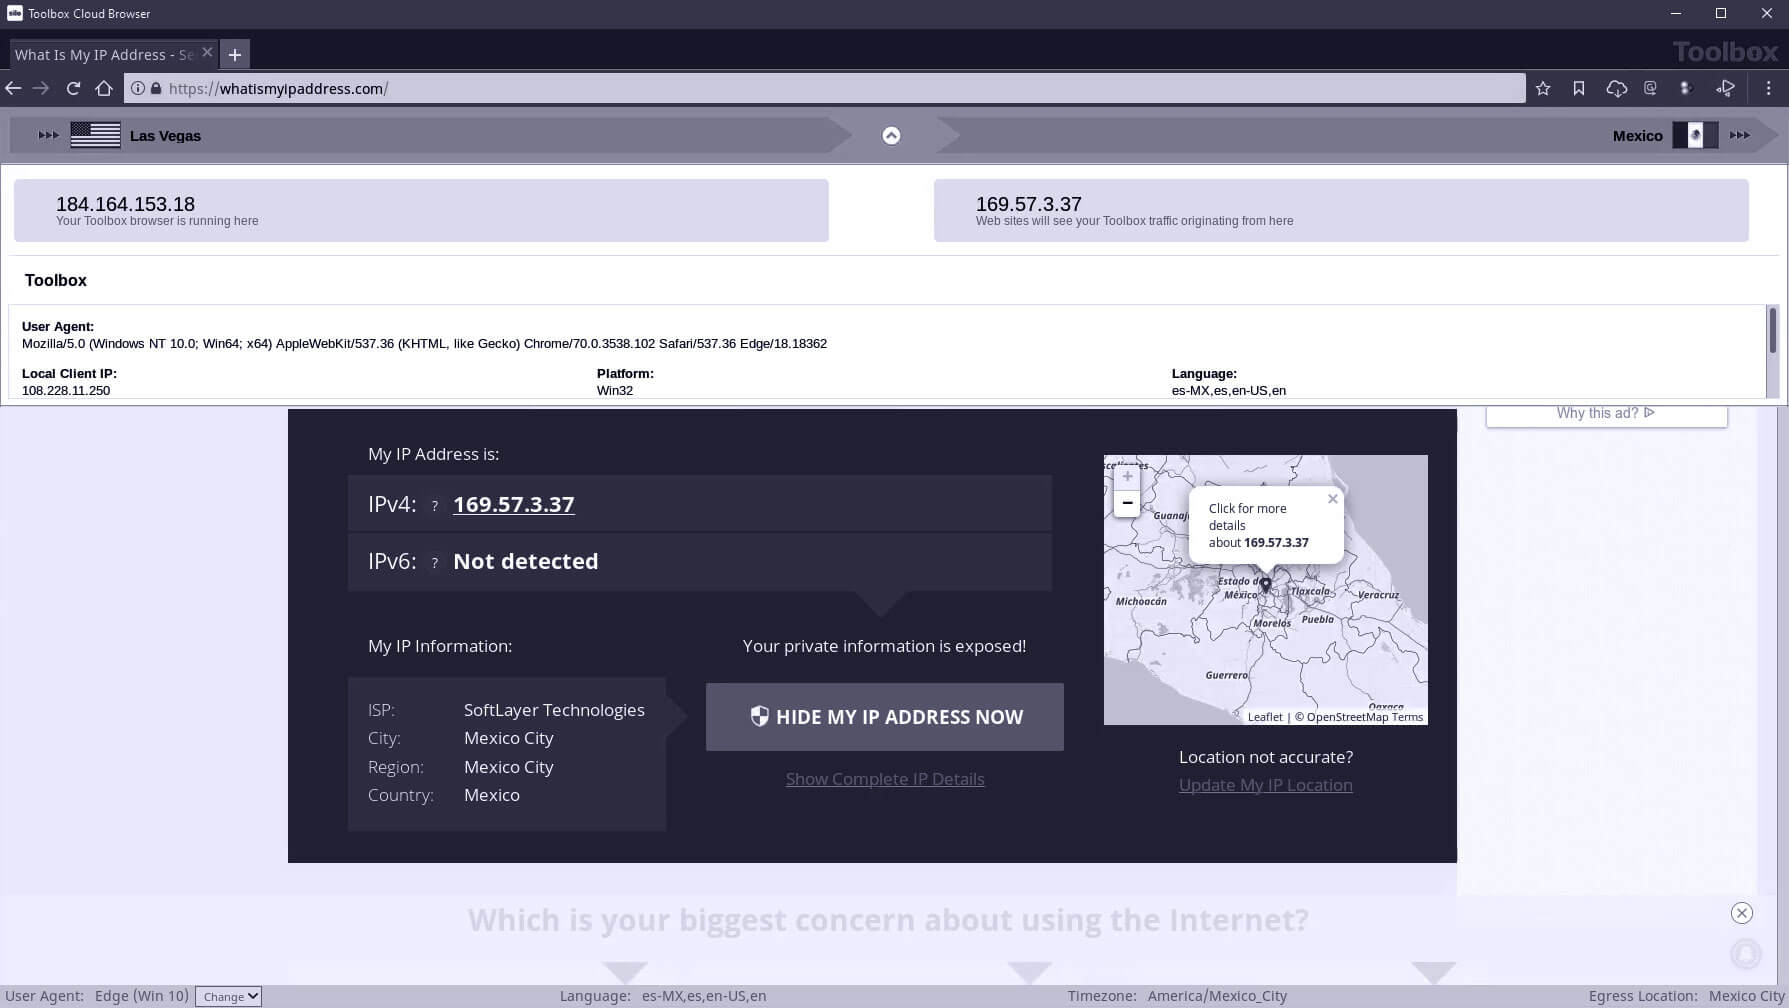Click HIDE MY IP ADDRESS NOW button
The image size is (1789, 1008).
click(x=885, y=717)
